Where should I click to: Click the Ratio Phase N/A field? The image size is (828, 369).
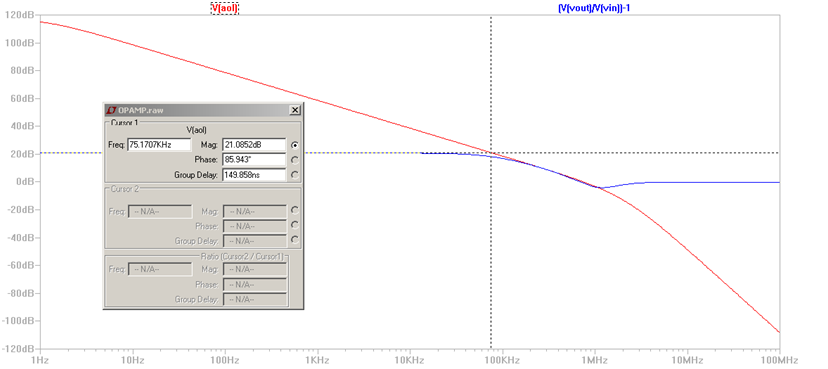point(255,284)
